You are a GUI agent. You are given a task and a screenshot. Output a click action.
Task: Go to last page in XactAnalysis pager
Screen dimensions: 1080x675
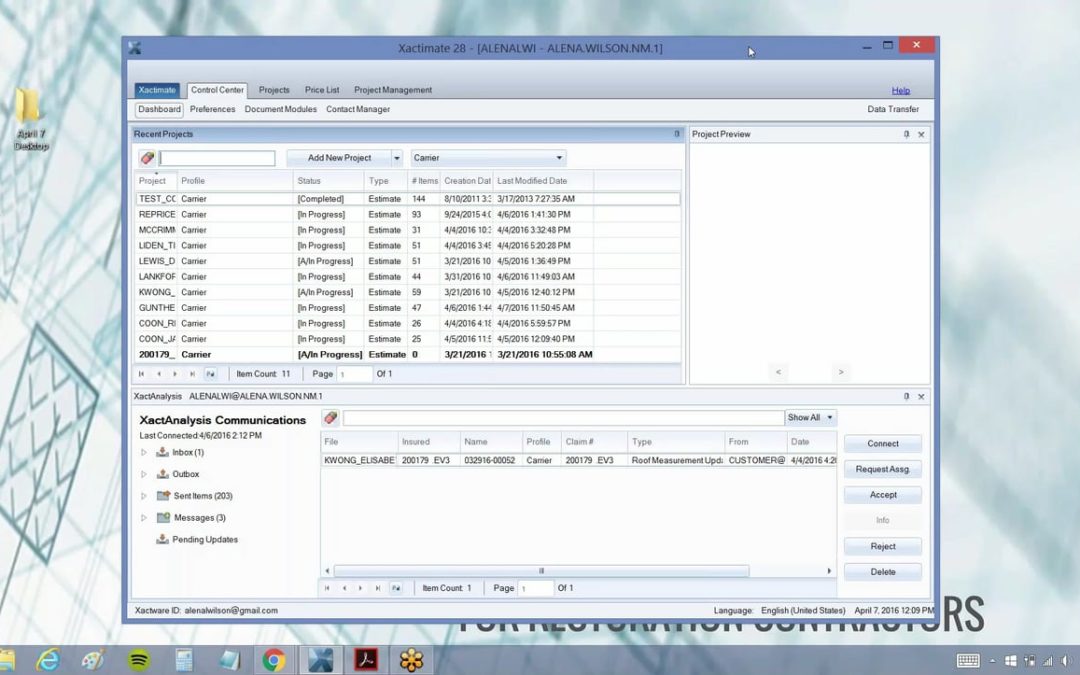377,588
